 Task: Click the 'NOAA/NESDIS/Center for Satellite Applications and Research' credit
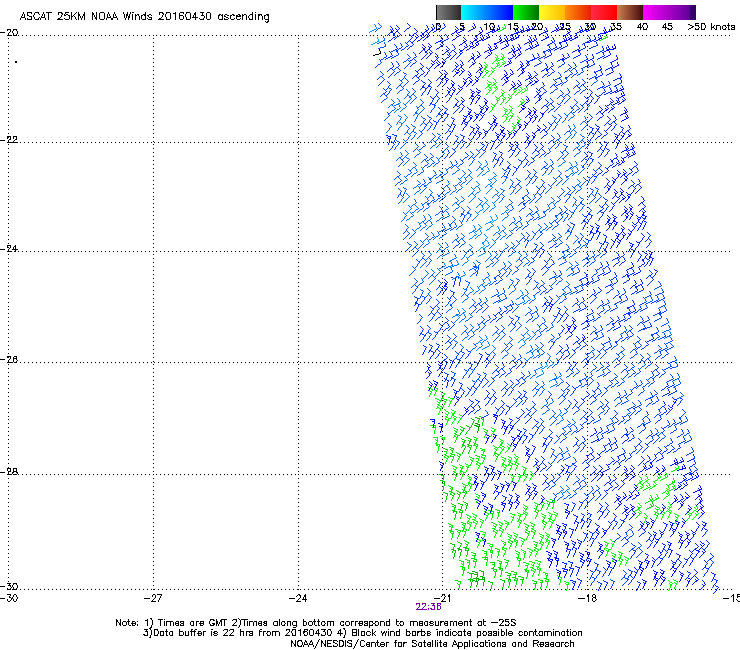(432, 644)
